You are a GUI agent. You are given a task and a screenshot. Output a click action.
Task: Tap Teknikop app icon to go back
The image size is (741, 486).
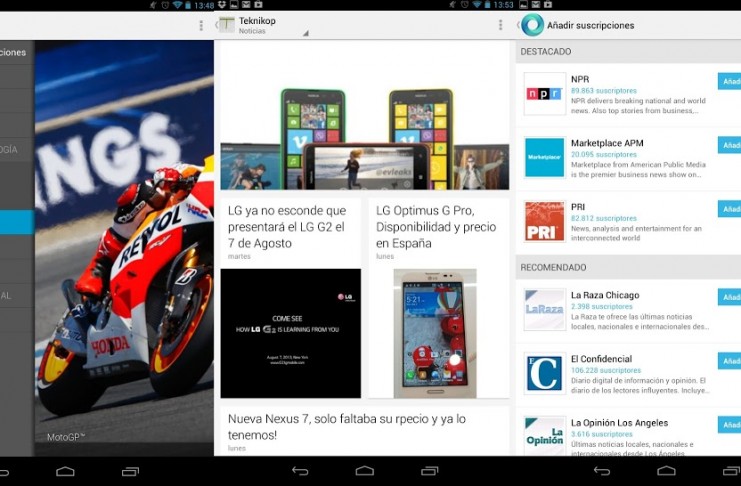coord(227,25)
